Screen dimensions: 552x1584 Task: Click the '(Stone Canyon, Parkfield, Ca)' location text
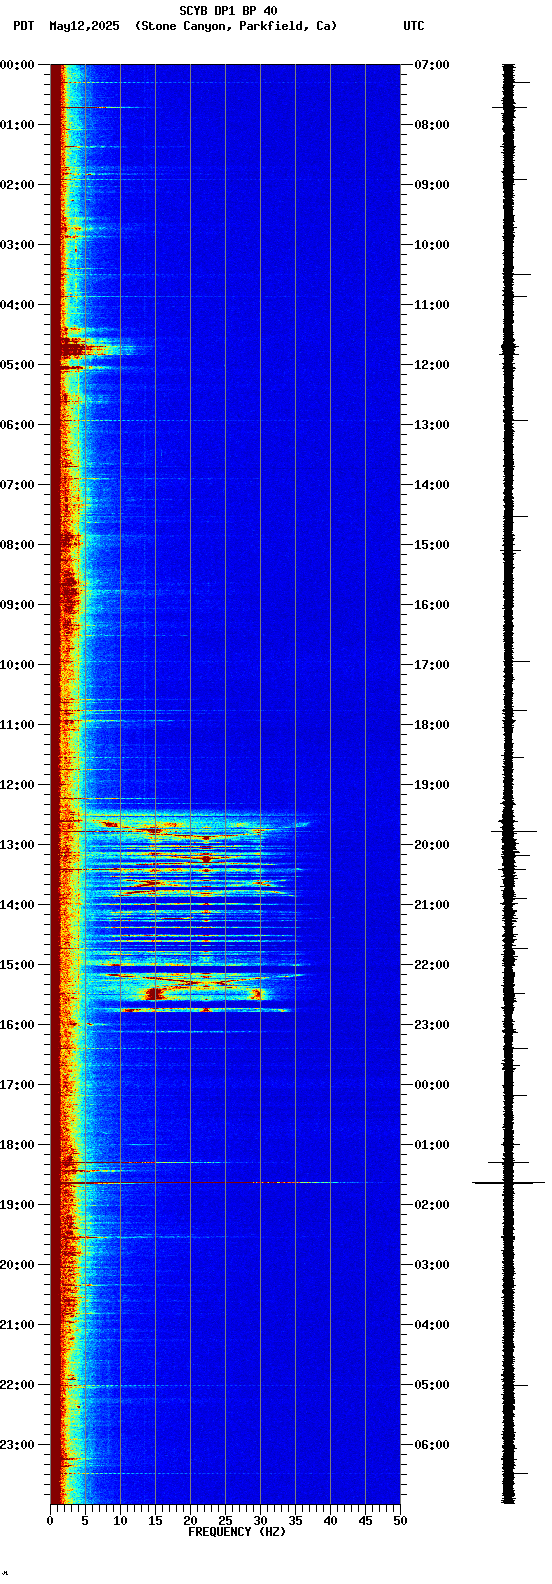tap(236, 26)
